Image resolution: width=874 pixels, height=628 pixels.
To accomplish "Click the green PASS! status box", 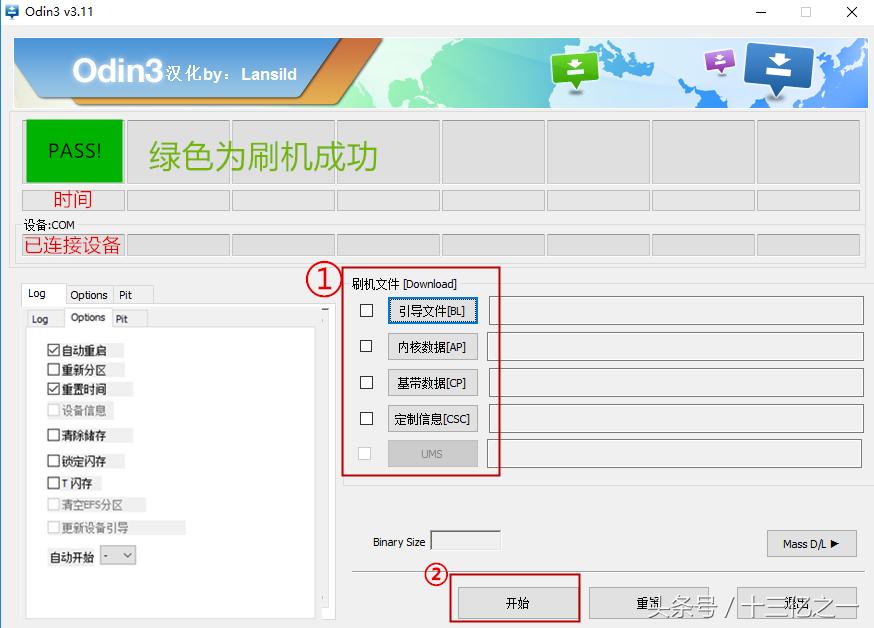I will click(x=72, y=150).
